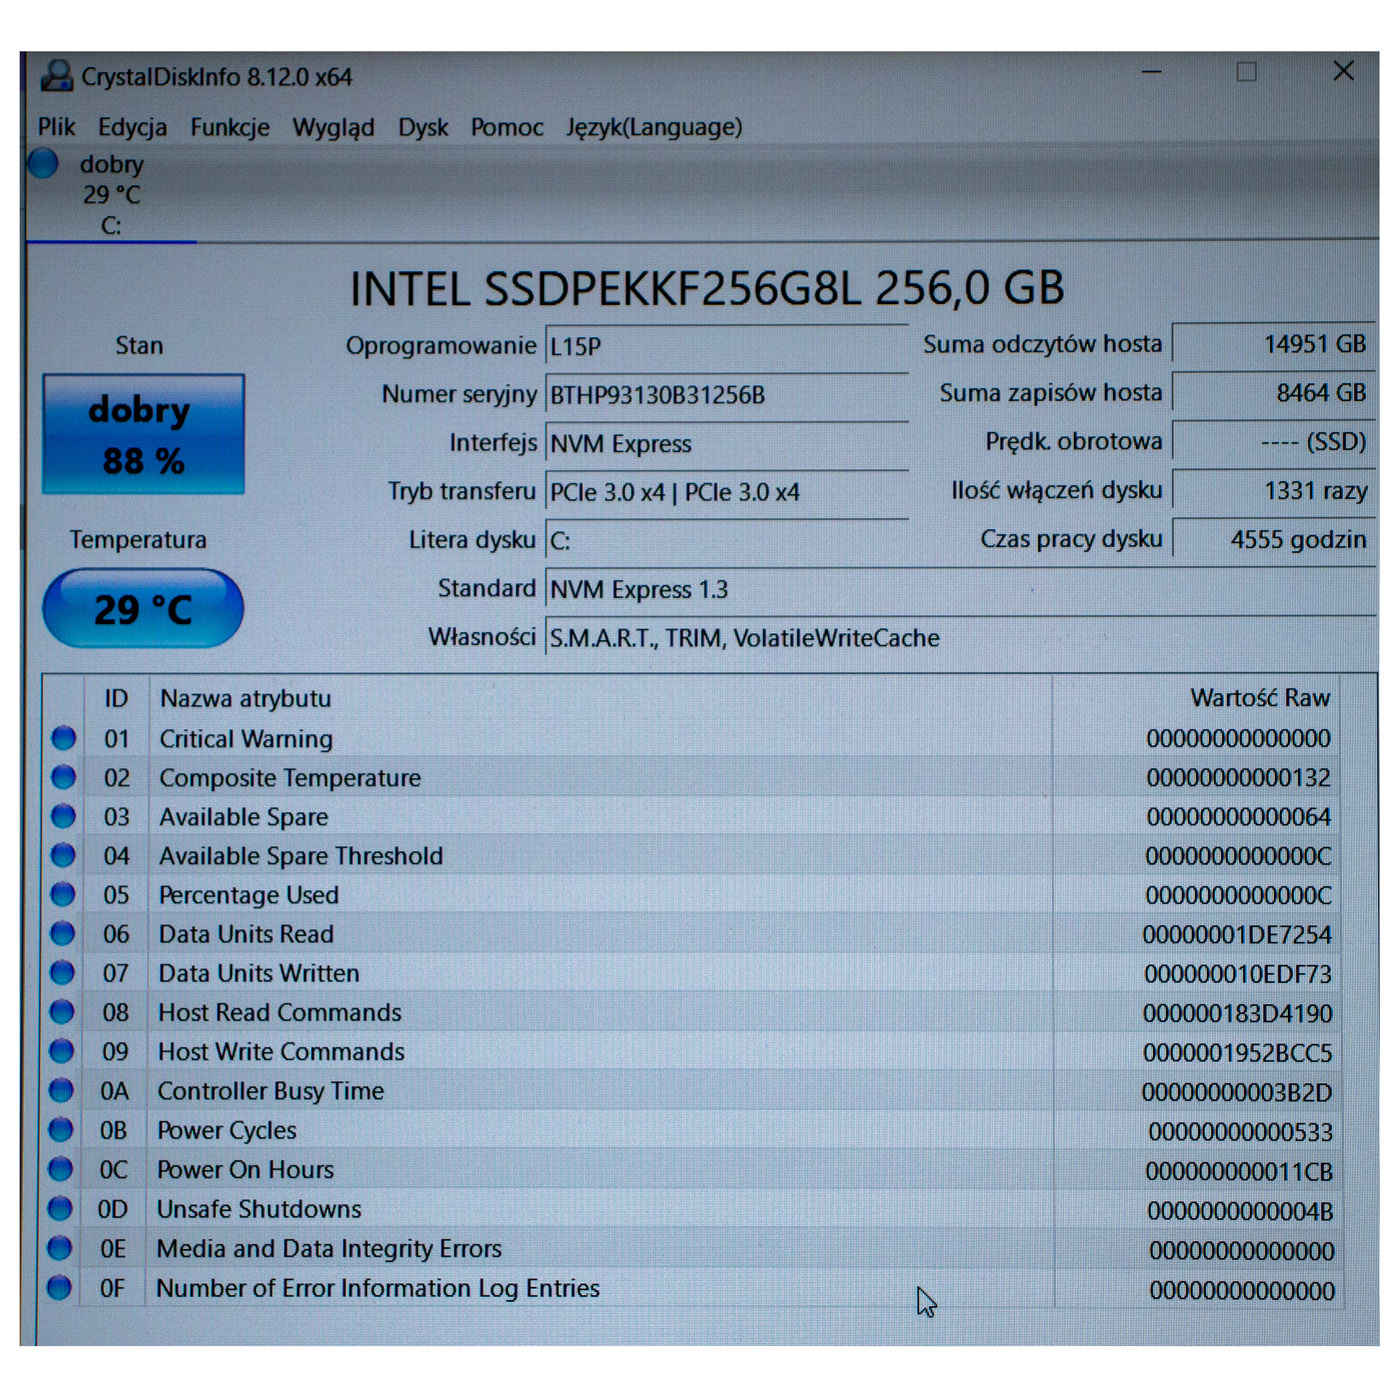1400x1400 pixels.
Task: Click status circle for Critical Warning row
Action: click(x=64, y=738)
